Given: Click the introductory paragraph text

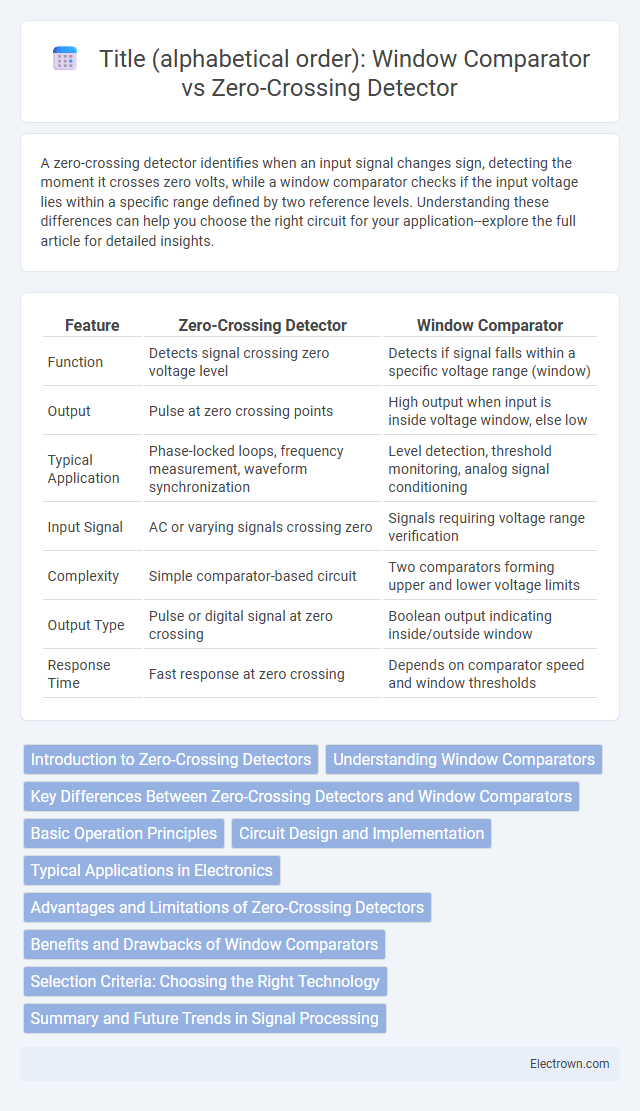Looking at the screenshot, I should pos(310,202).
